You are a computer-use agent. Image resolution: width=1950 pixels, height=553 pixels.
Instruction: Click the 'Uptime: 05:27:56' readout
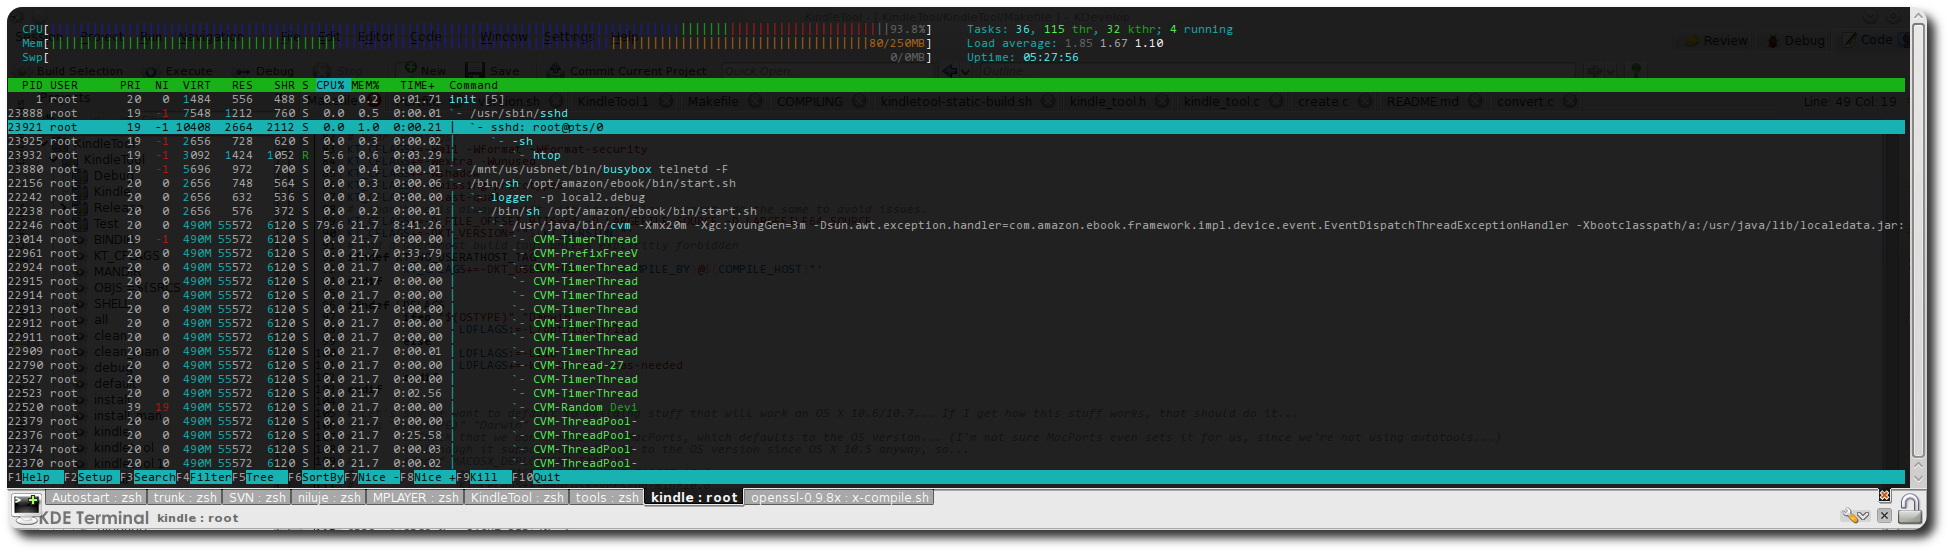pyautogui.click(x=1023, y=57)
